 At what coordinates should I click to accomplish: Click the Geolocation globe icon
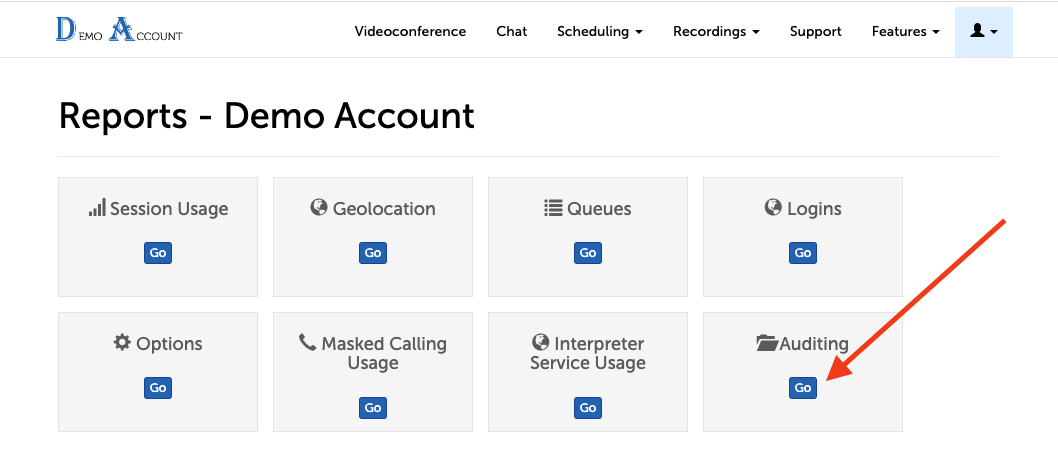tap(319, 208)
